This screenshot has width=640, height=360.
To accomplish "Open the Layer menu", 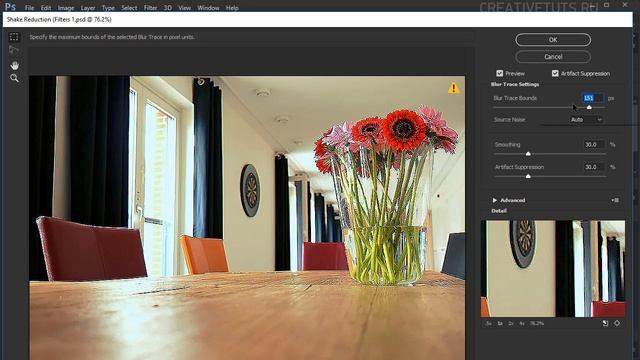I will point(88,8).
